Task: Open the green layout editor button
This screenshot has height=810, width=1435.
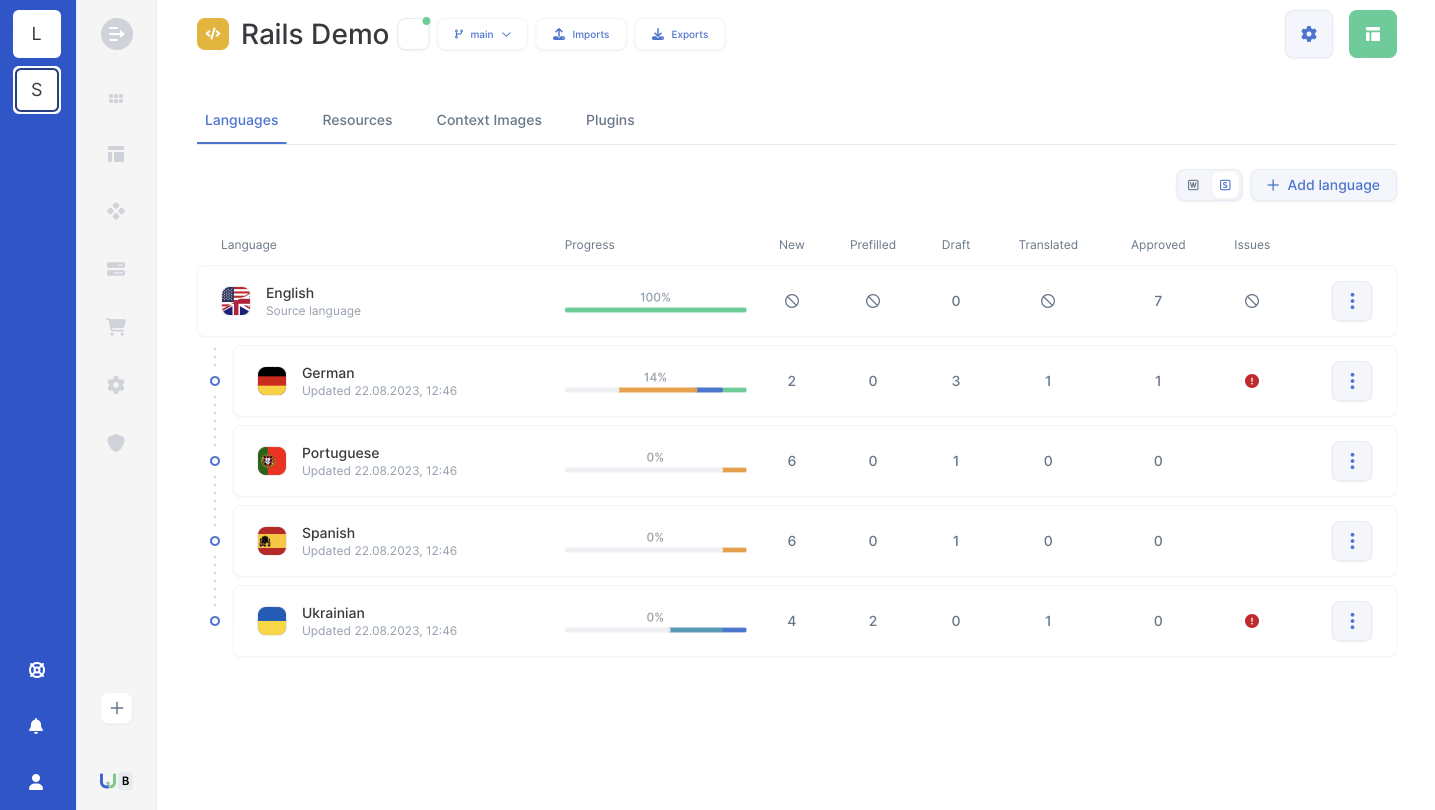Action: point(1372,34)
